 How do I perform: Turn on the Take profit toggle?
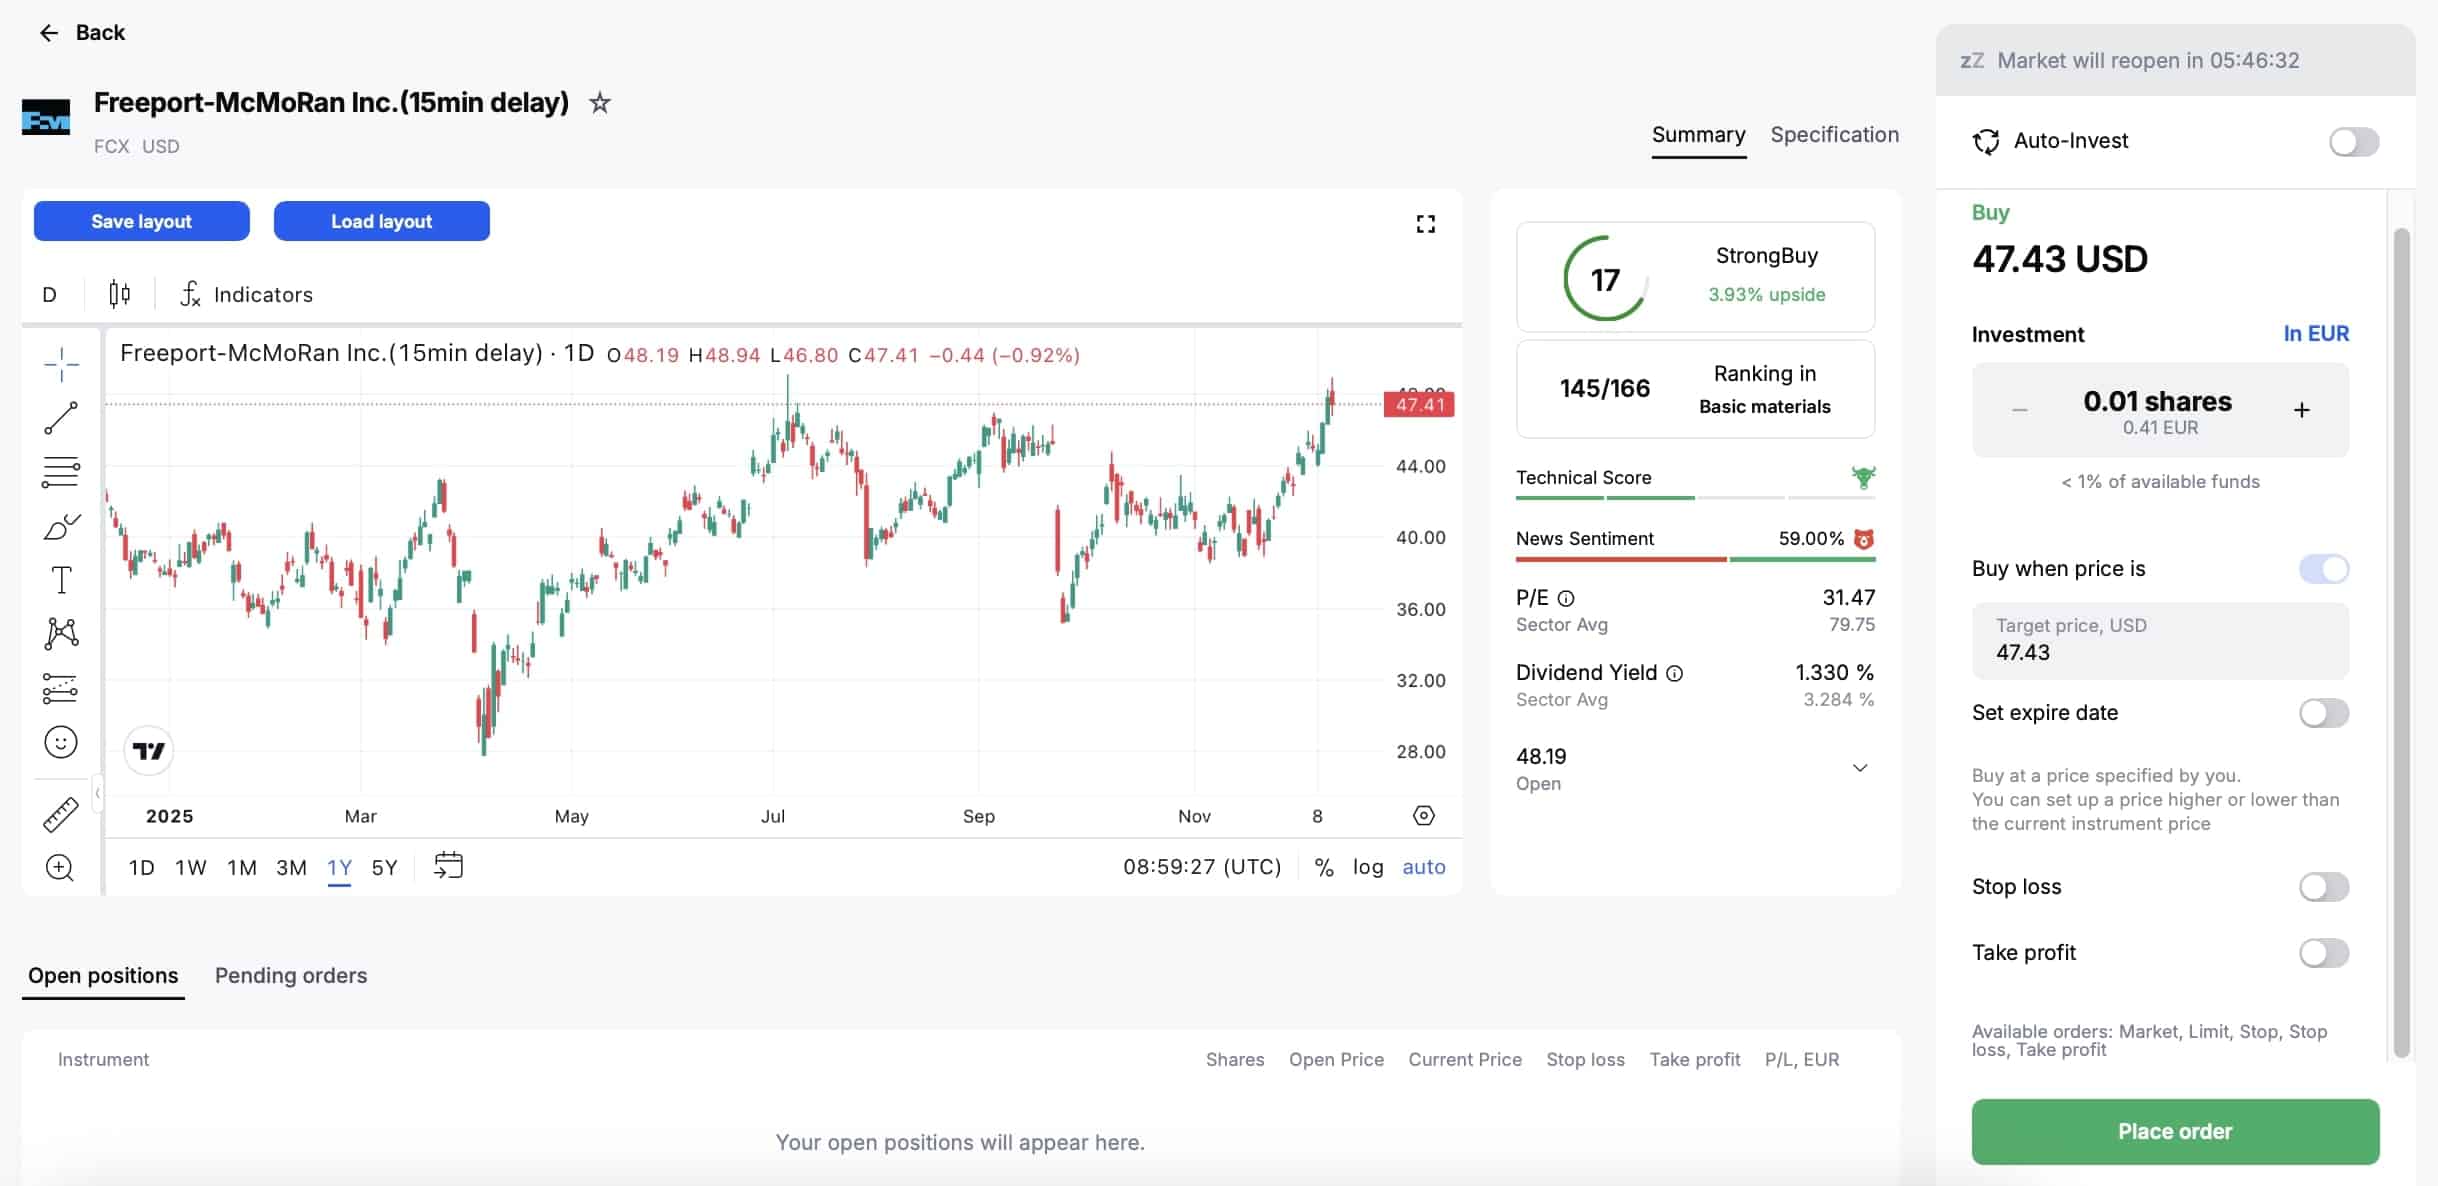[2323, 953]
